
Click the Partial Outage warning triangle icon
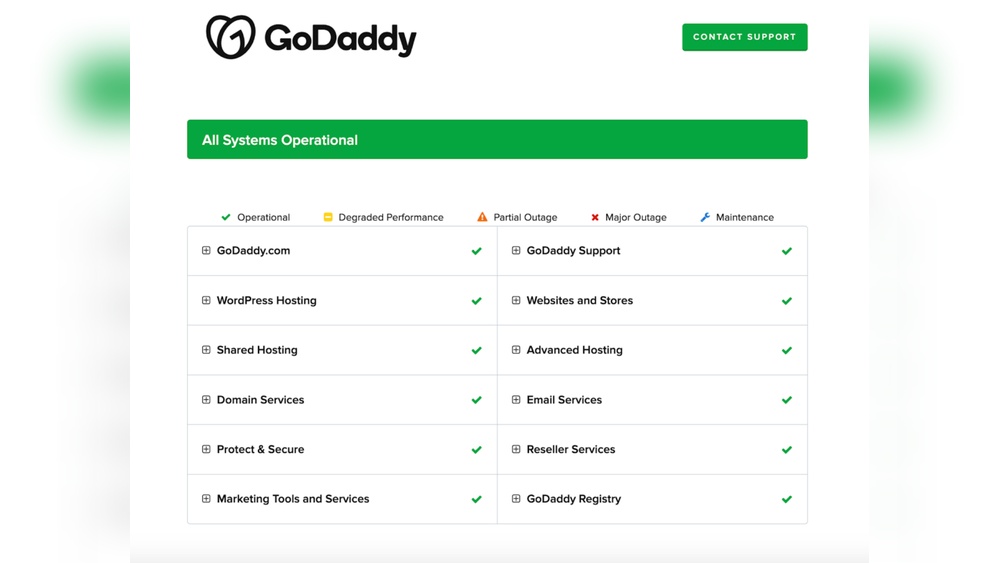pyautogui.click(x=482, y=217)
